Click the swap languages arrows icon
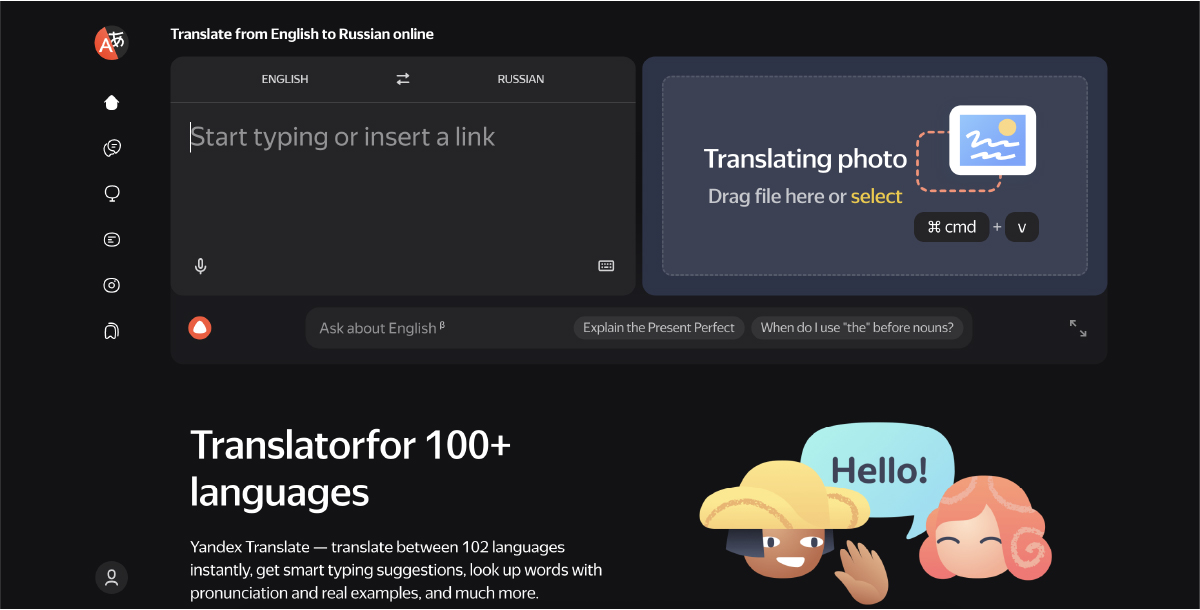 point(401,78)
